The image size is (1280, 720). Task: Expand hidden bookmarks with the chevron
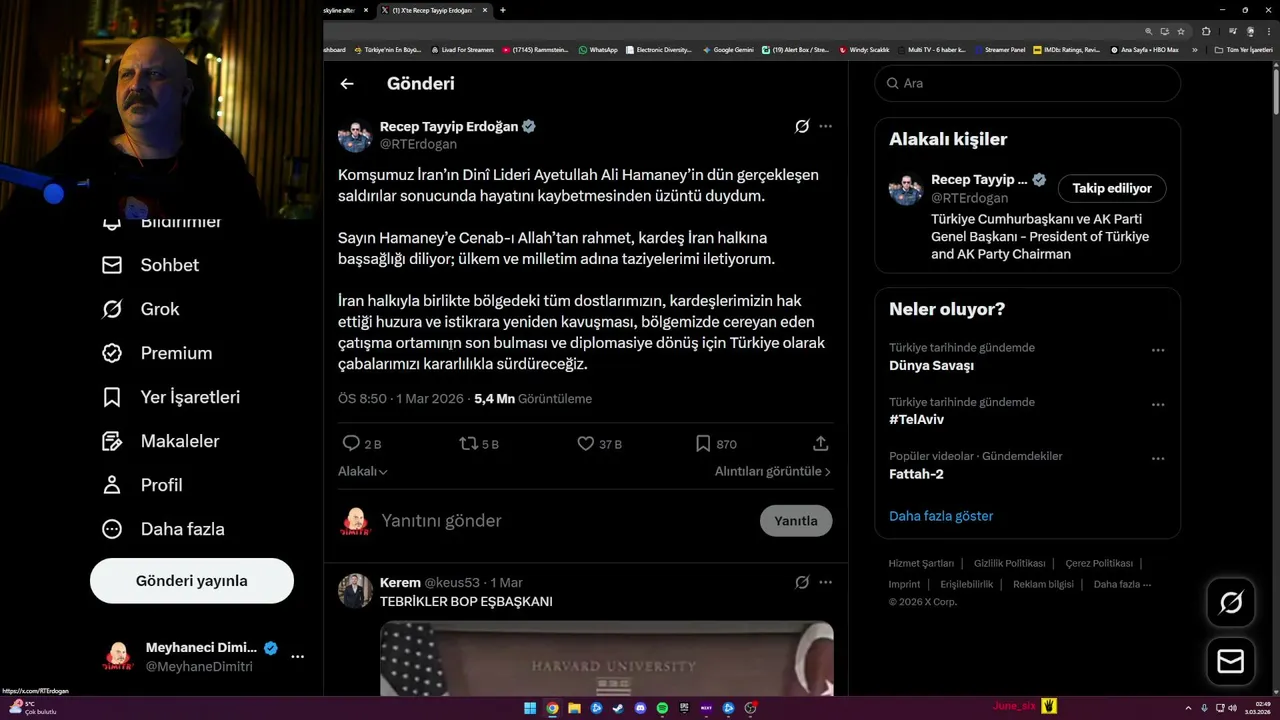pyautogui.click(x=1194, y=49)
